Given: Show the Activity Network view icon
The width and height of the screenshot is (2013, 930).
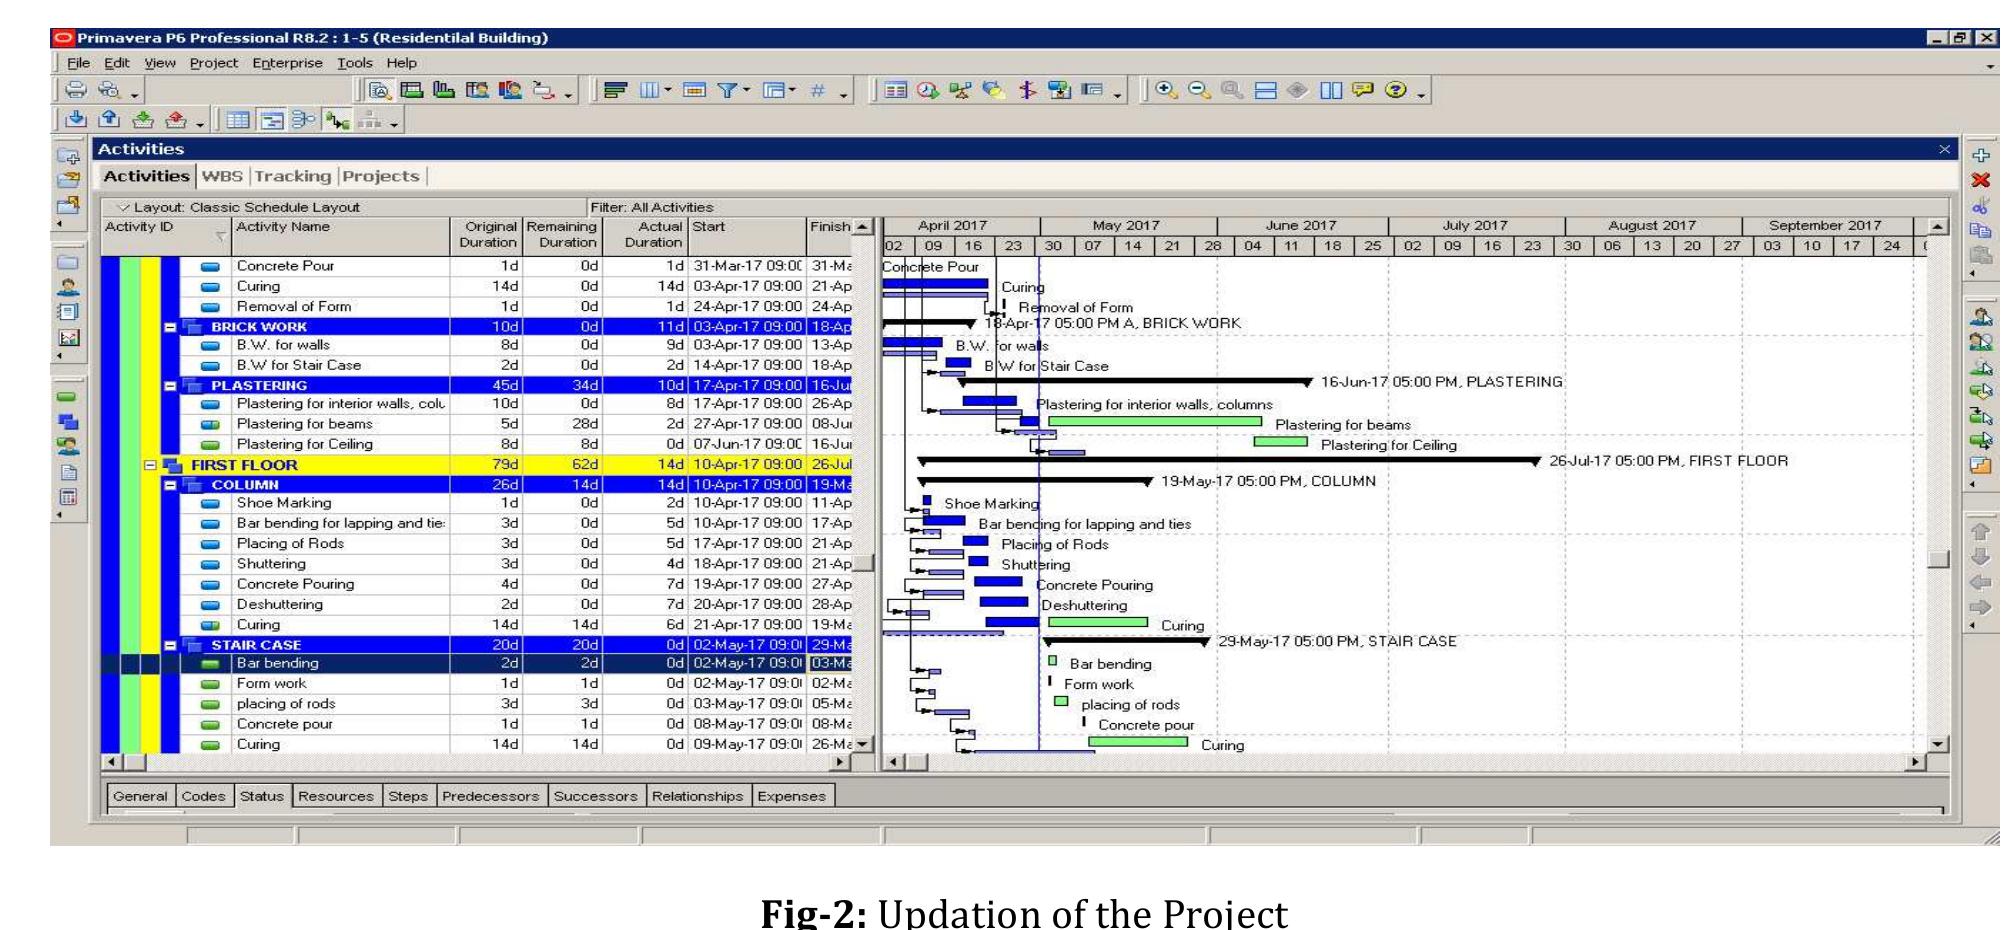Looking at the screenshot, I should tap(304, 121).
